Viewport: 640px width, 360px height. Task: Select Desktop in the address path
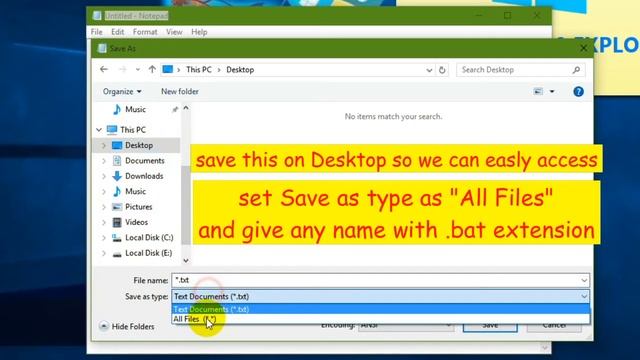pyautogui.click(x=240, y=70)
